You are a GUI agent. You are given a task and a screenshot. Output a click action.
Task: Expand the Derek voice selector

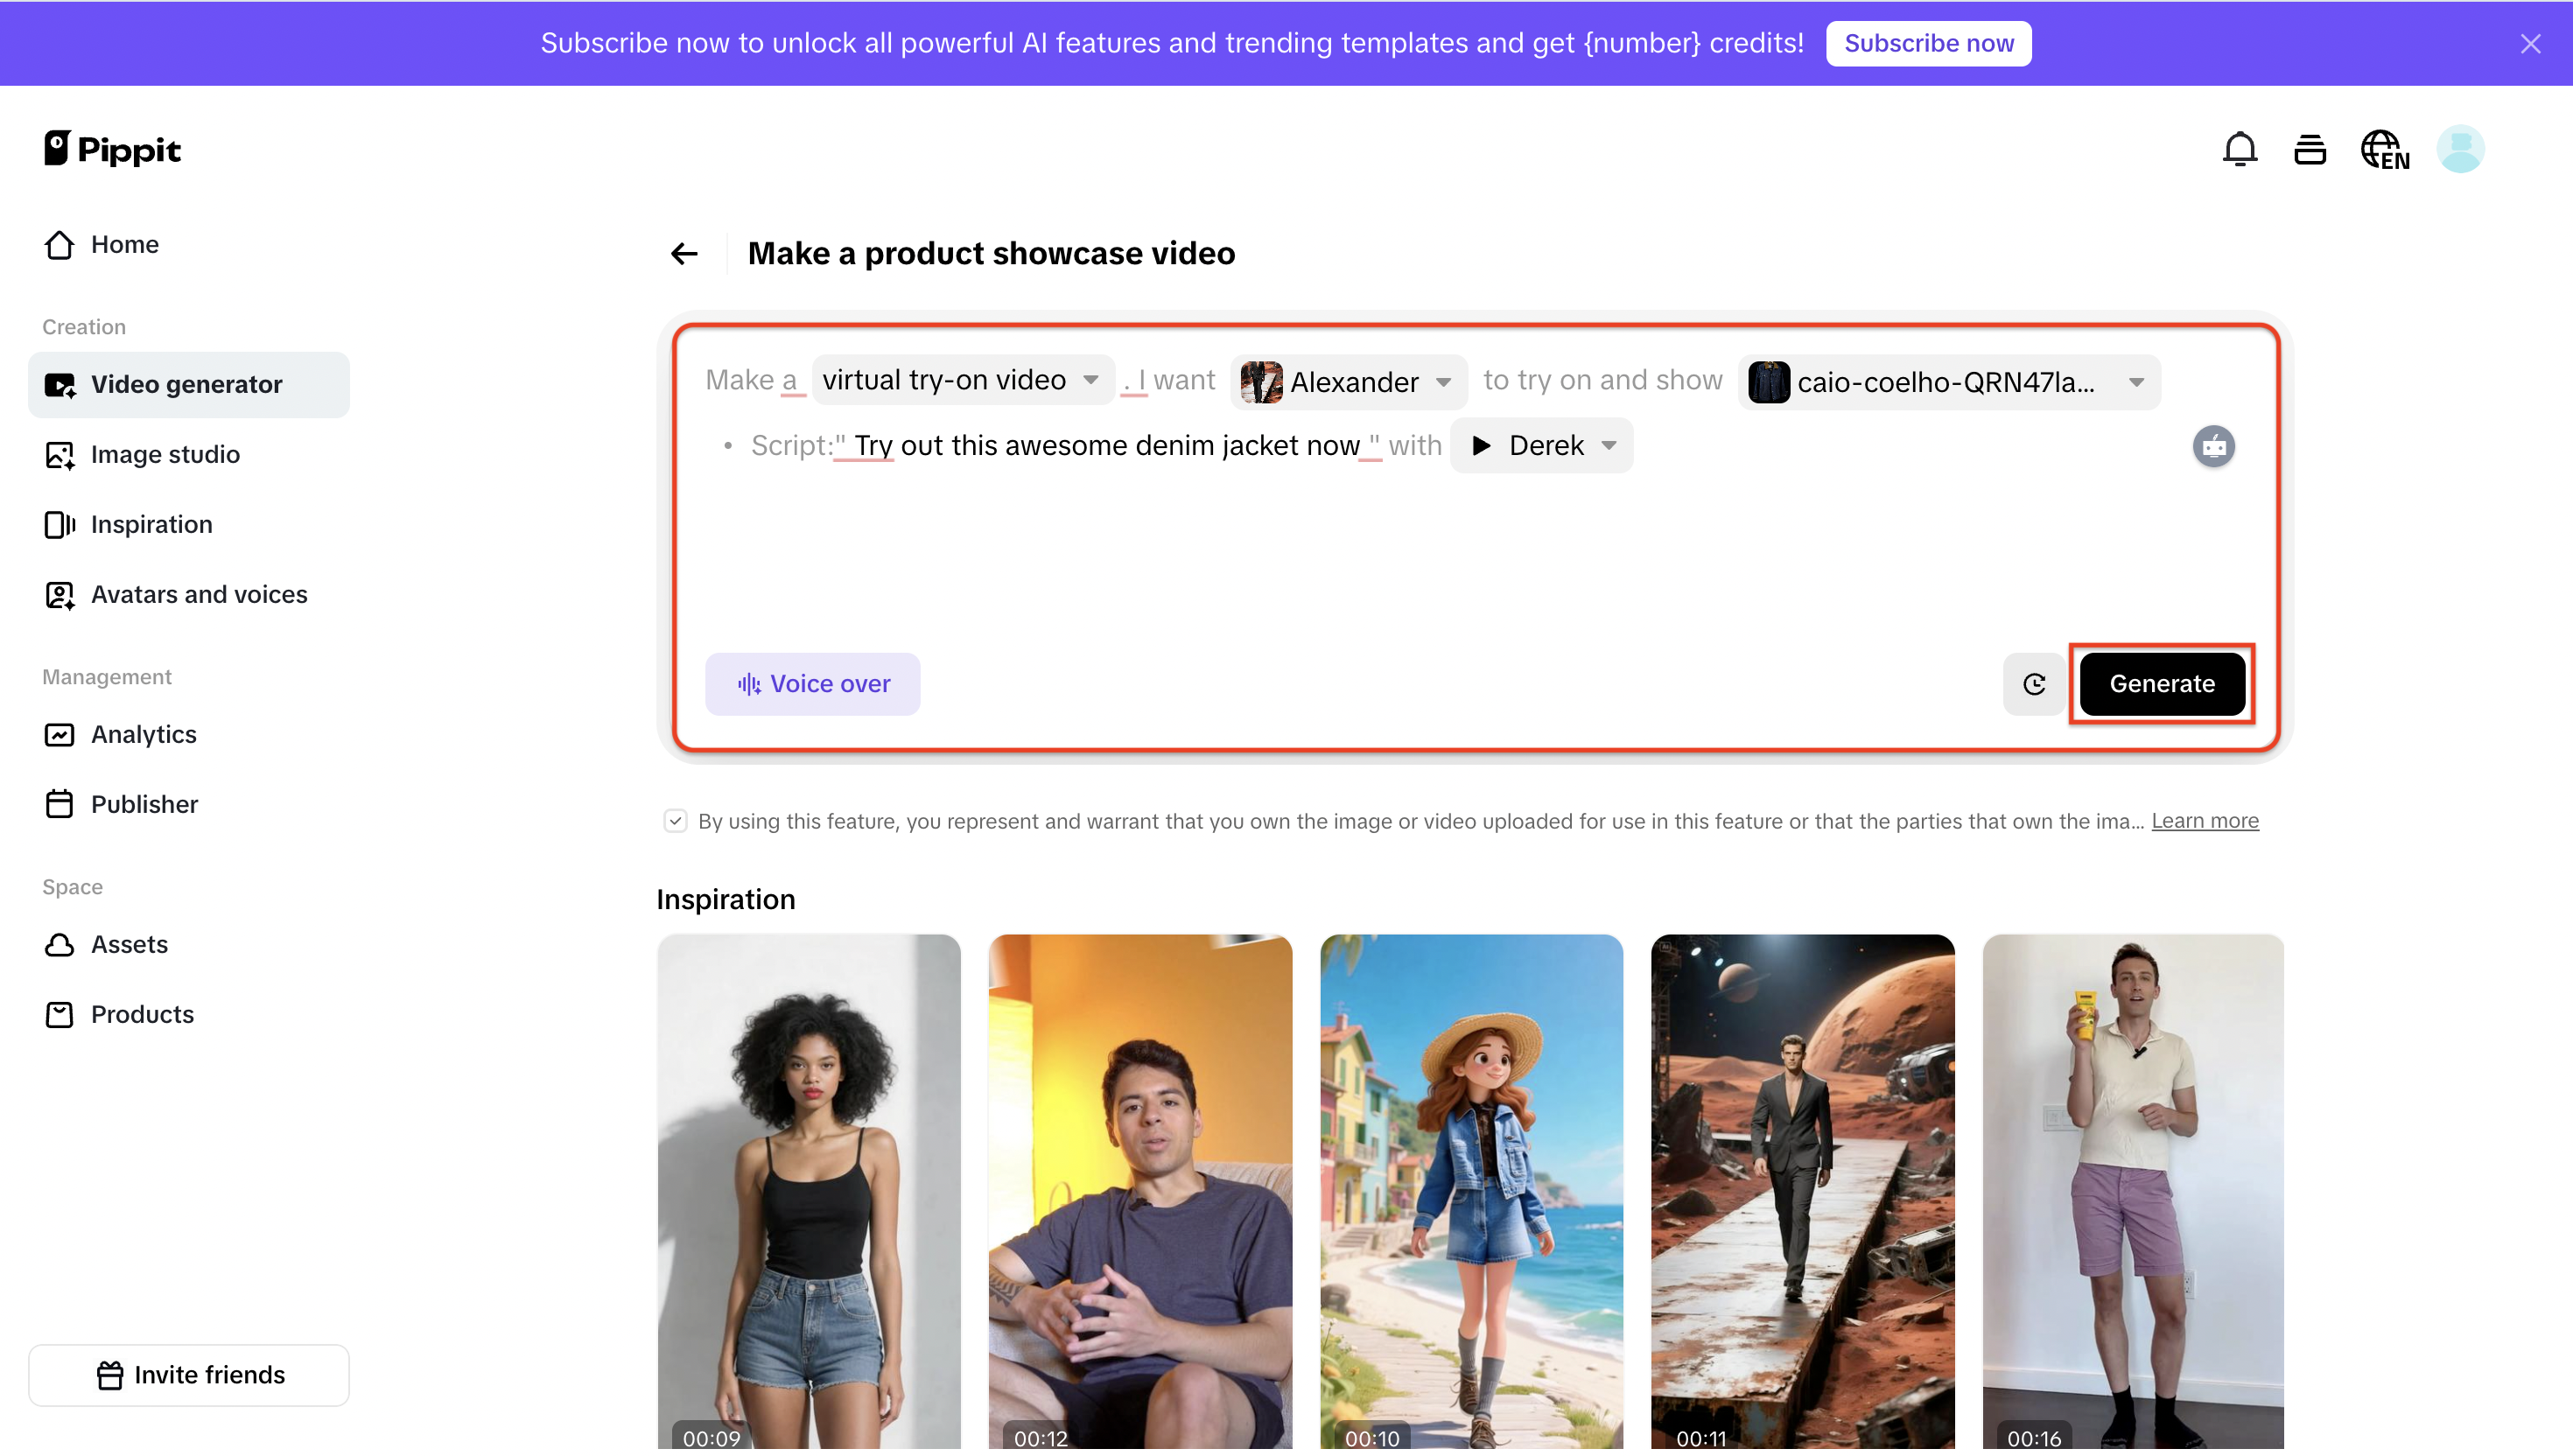1607,446
